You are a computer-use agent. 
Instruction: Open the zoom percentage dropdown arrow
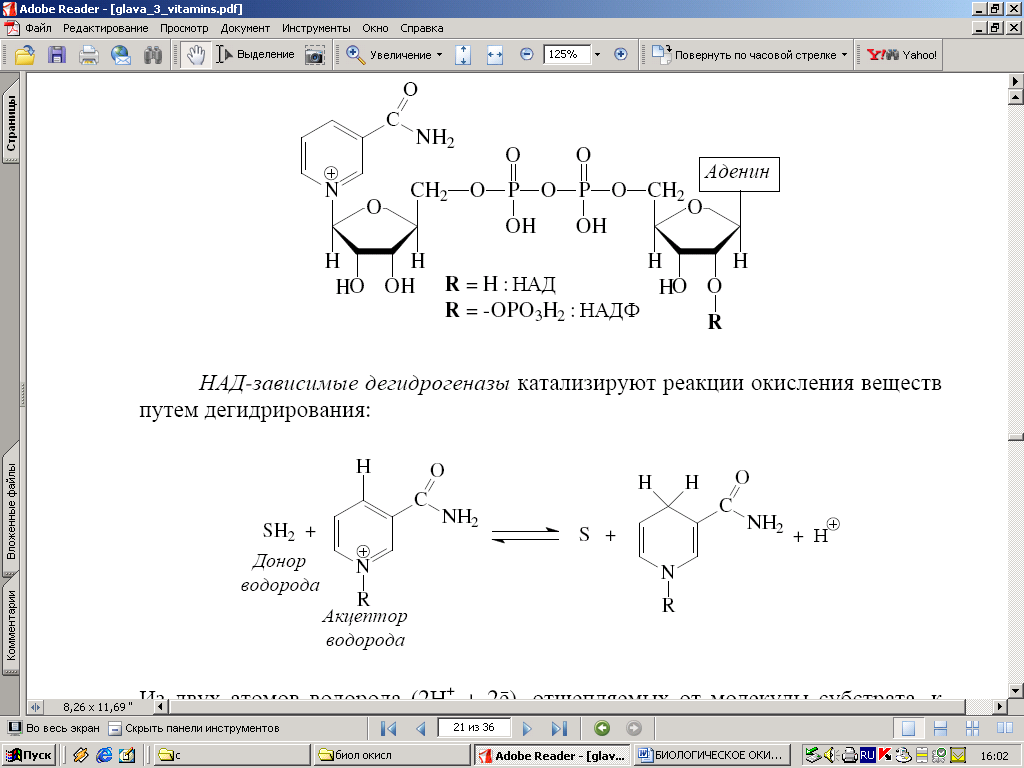[598, 55]
